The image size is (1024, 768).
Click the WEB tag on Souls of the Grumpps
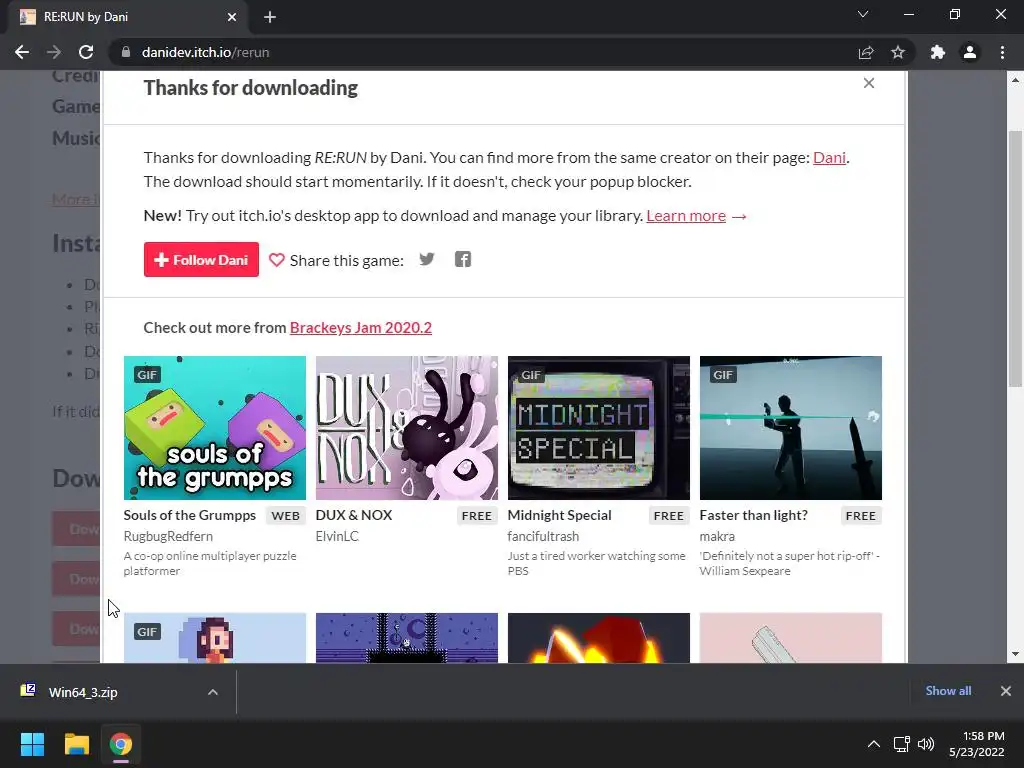click(x=285, y=515)
